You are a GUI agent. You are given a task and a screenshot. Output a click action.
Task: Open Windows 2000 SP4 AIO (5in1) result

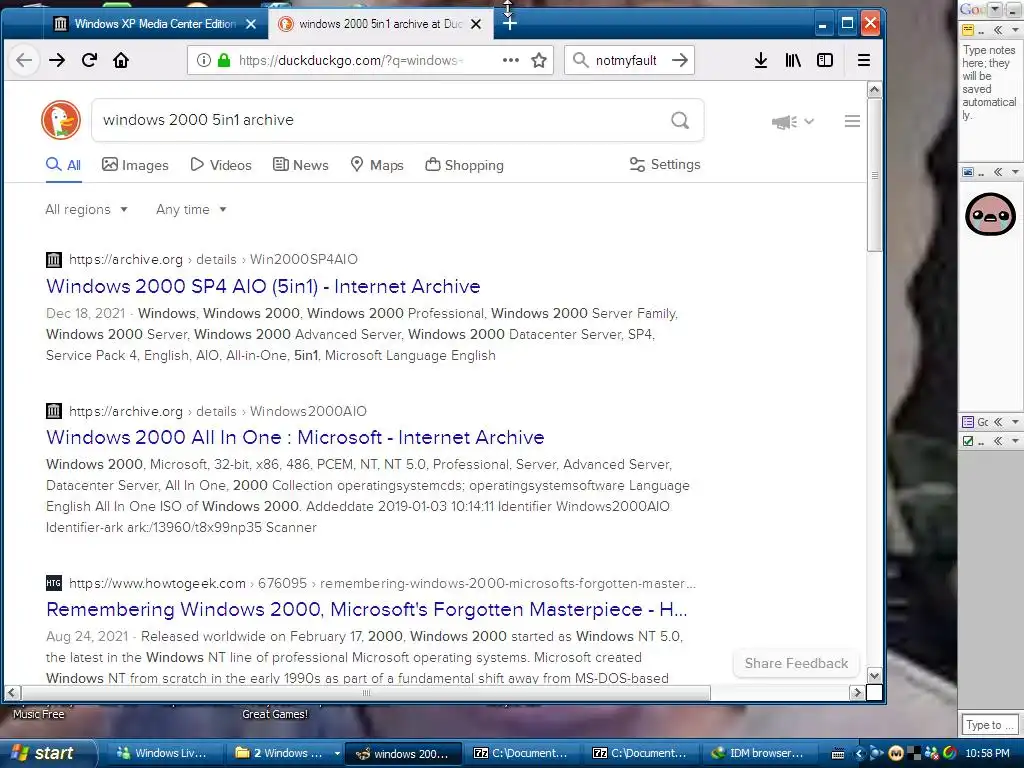pyautogui.click(x=263, y=286)
